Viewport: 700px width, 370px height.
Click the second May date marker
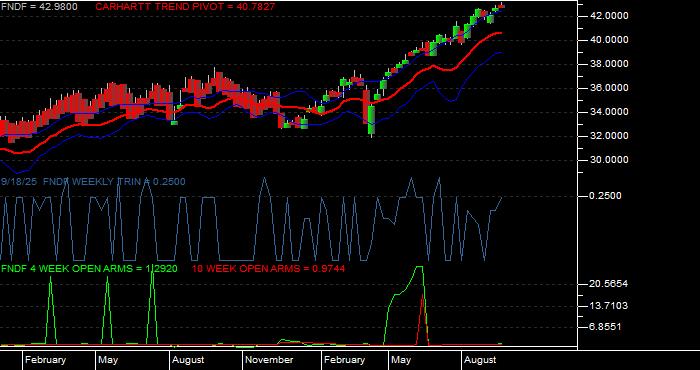click(x=401, y=360)
